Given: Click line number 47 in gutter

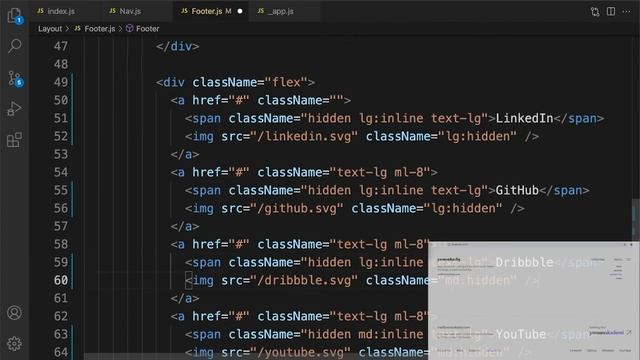Looking at the screenshot, I should pyautogui.click(x=61, y=46).
